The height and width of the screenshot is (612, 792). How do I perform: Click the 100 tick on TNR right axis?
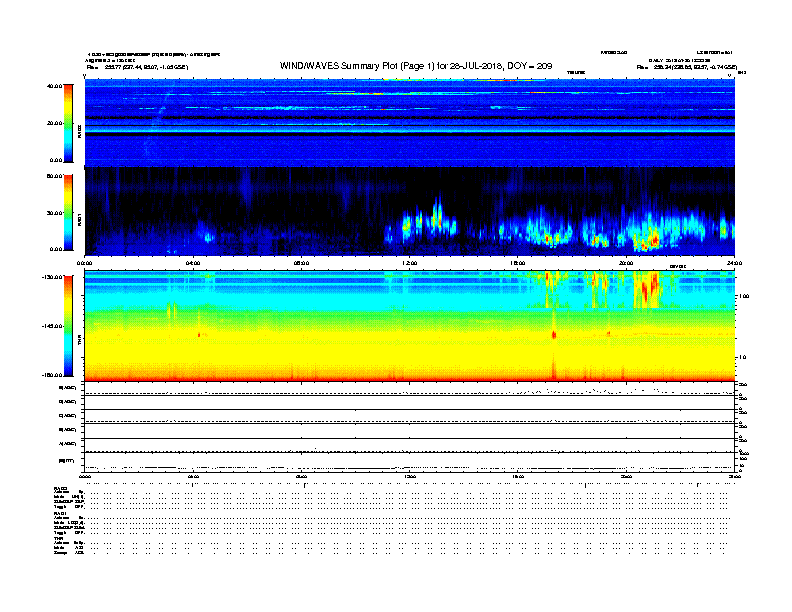744,296
